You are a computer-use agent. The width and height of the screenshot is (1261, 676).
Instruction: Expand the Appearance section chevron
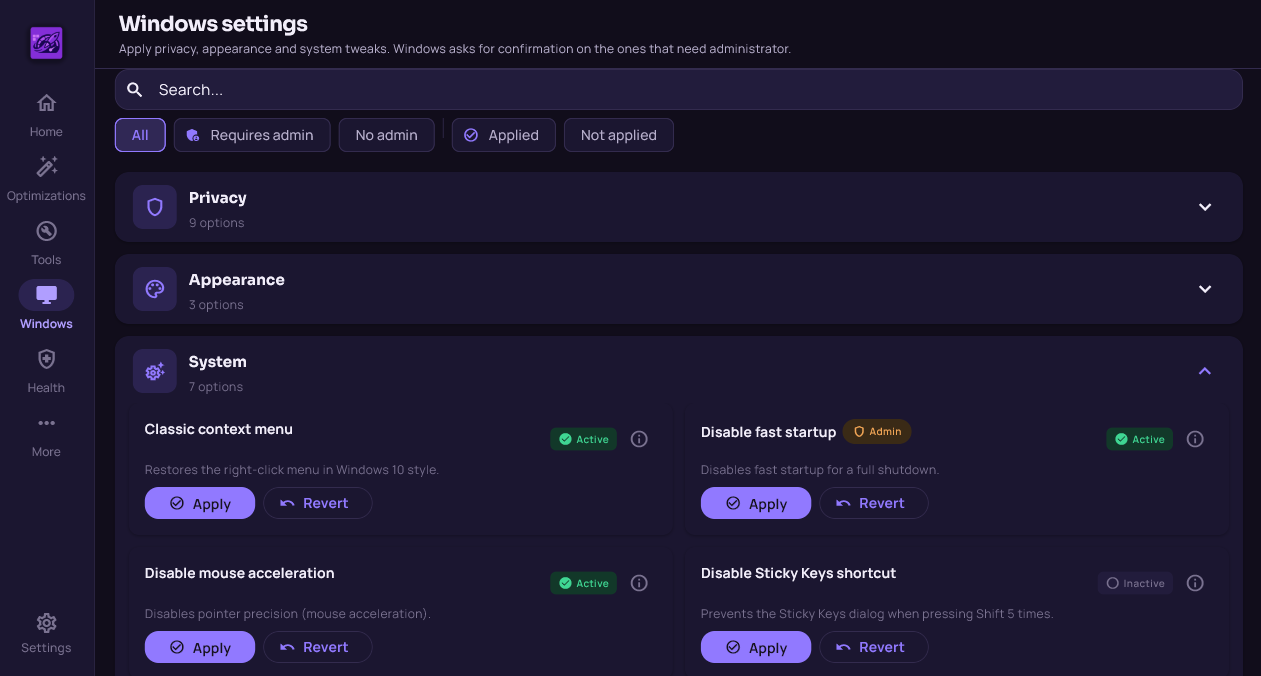[x=1205, y=289]
